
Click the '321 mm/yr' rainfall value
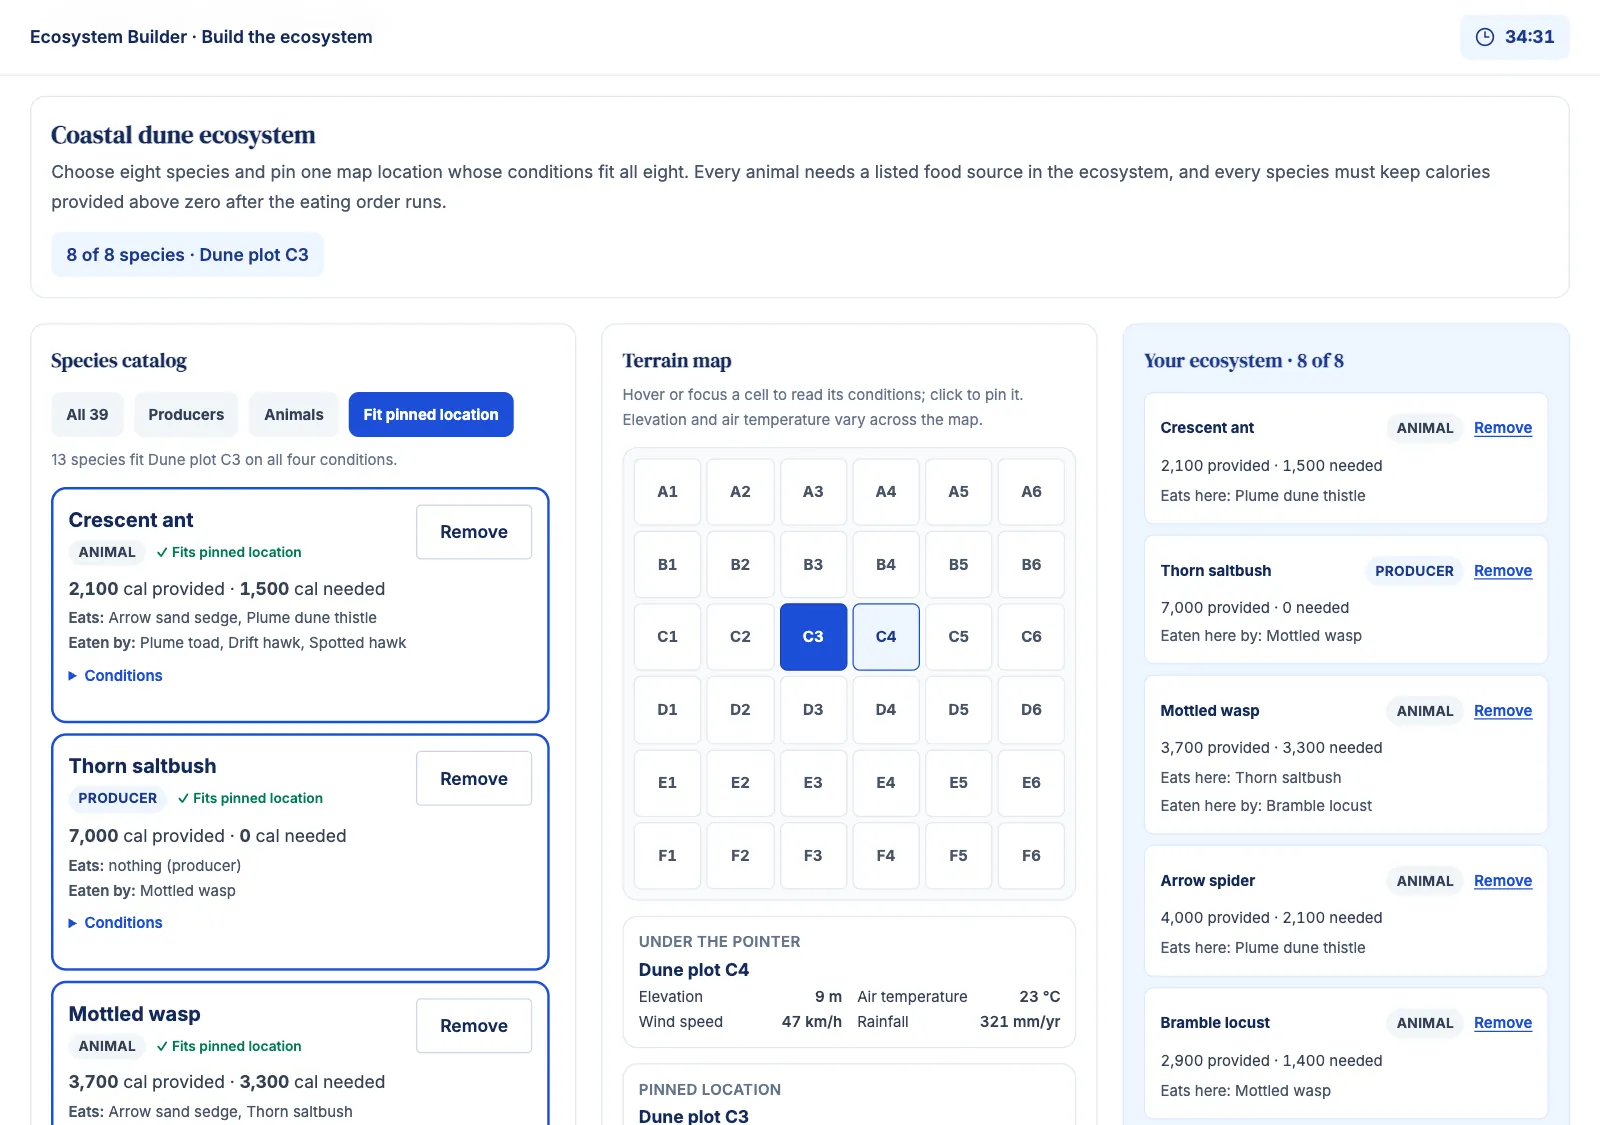click(x=1020, y=1022)
